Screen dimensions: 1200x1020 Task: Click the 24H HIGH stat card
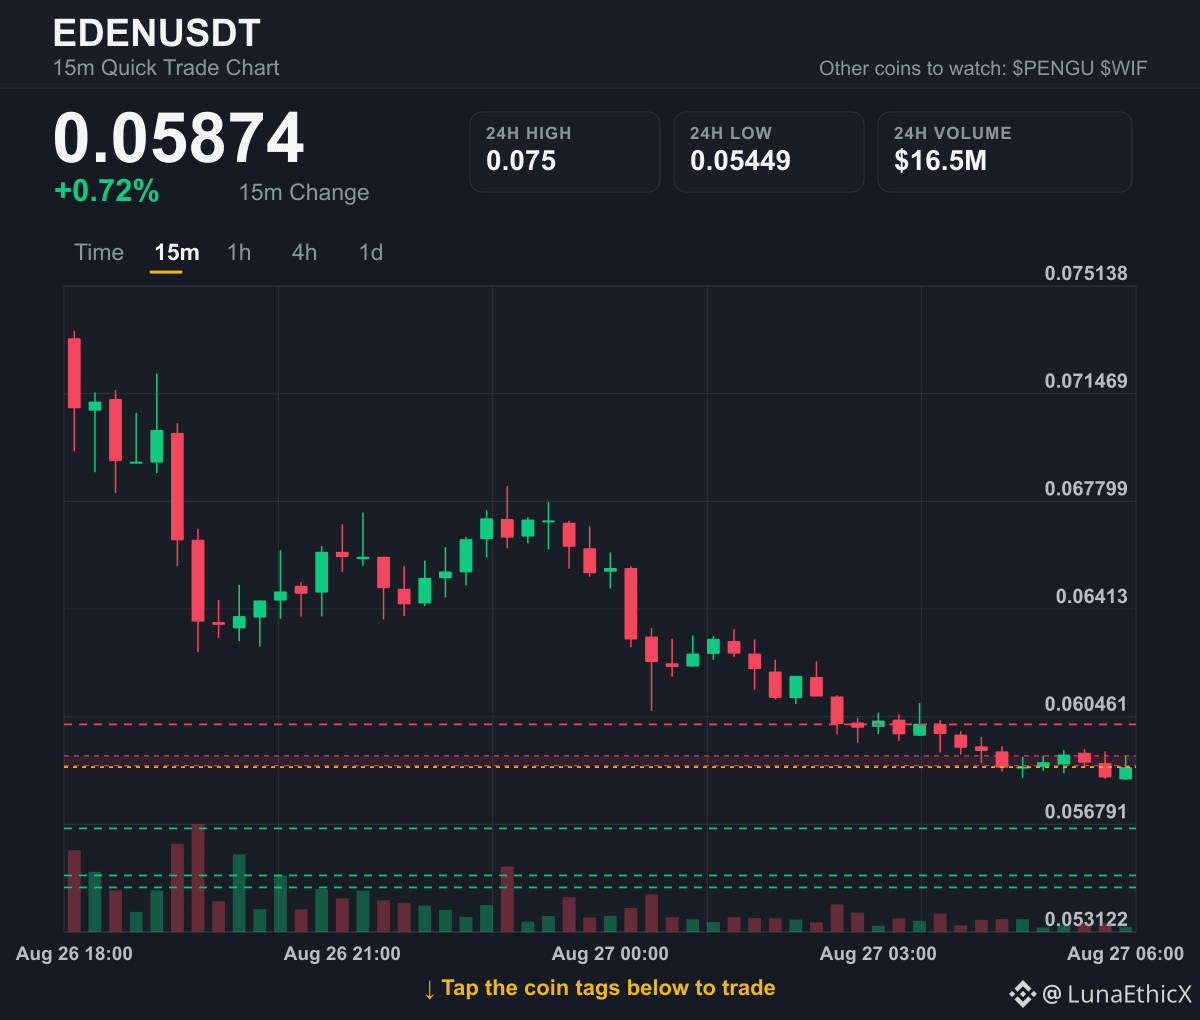tap(565, 152)
